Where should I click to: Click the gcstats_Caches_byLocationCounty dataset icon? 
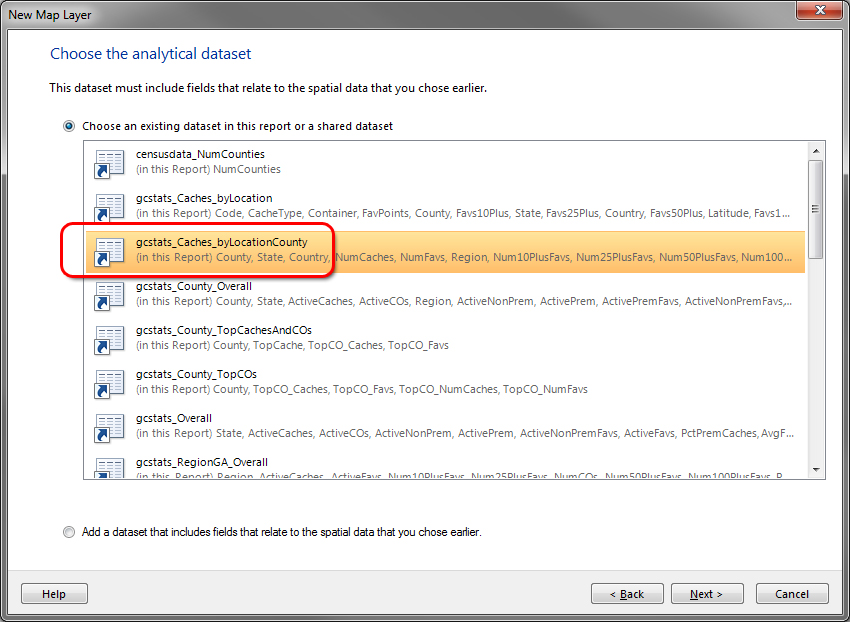(x=109, y=251)
